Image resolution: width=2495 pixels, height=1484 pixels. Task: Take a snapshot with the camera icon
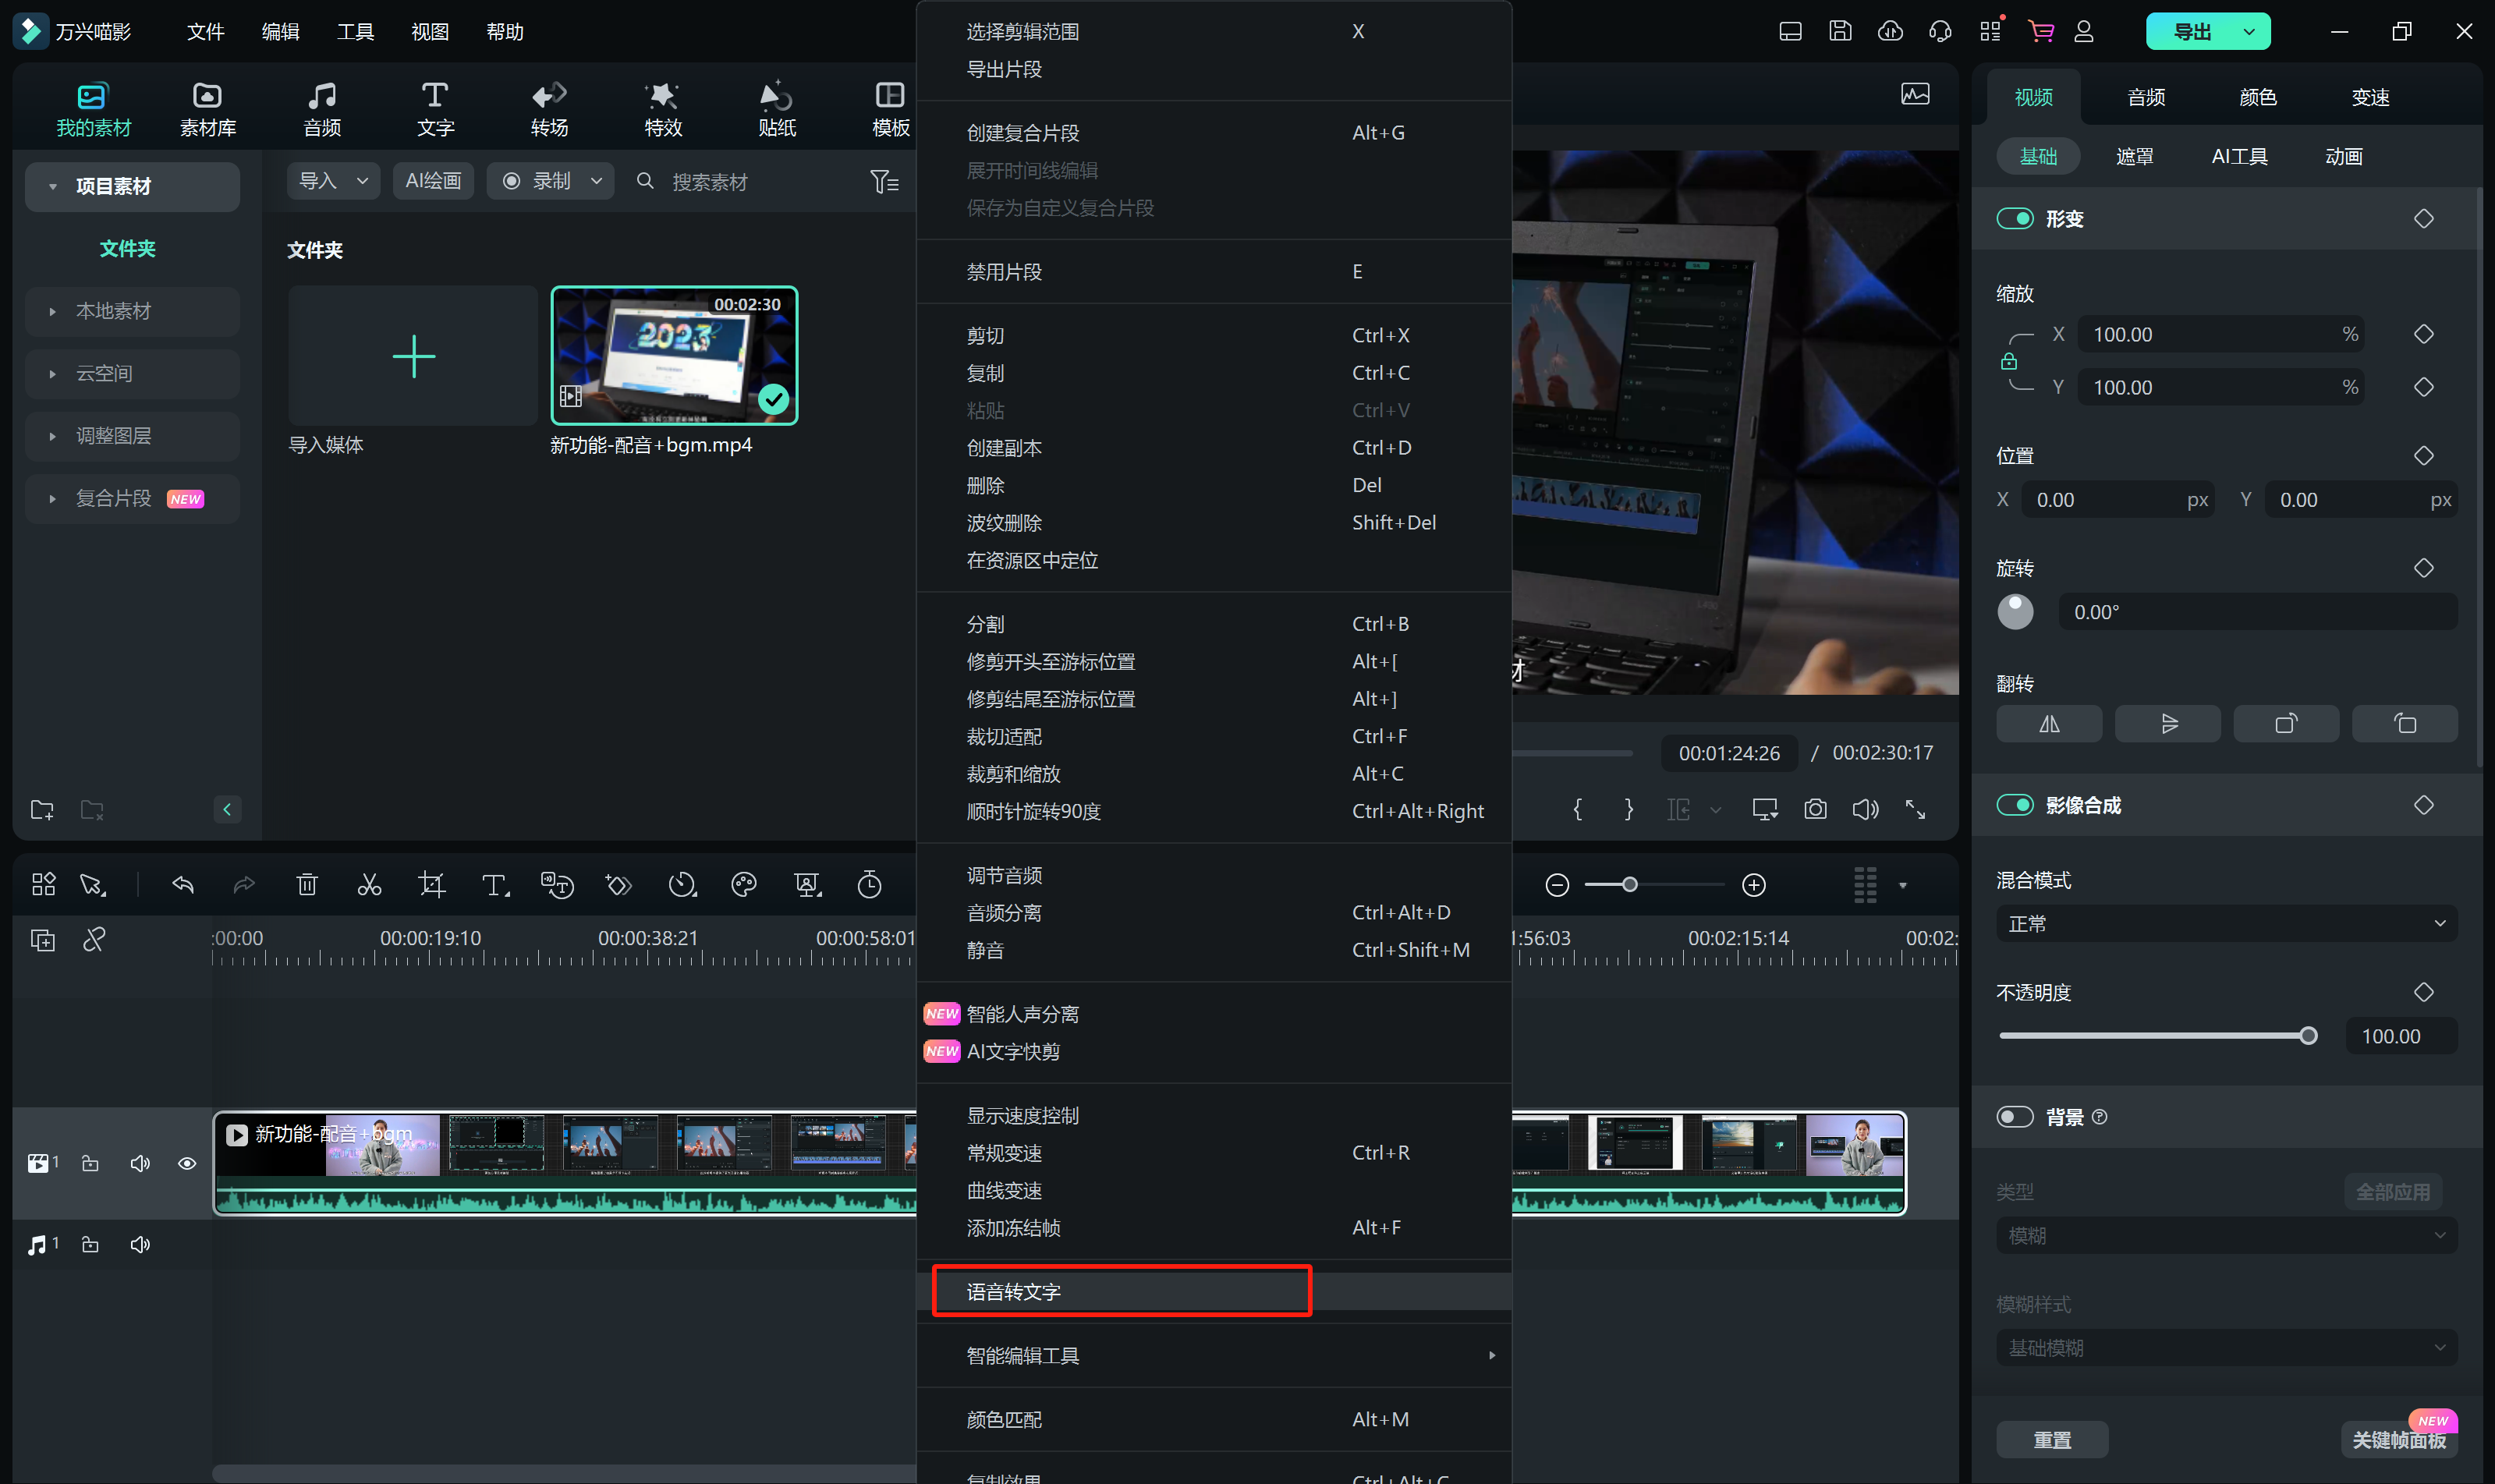click(1815, 809)
